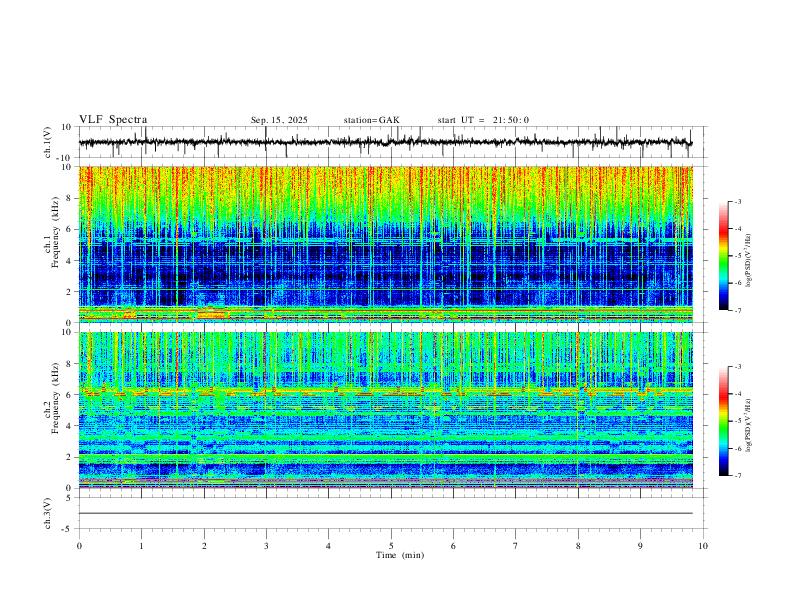Image resolution: width=792 pixels, height=612 pixels.
Task: Click the "-5" tick on ch.2 colorbar
Action: point(738,421)
